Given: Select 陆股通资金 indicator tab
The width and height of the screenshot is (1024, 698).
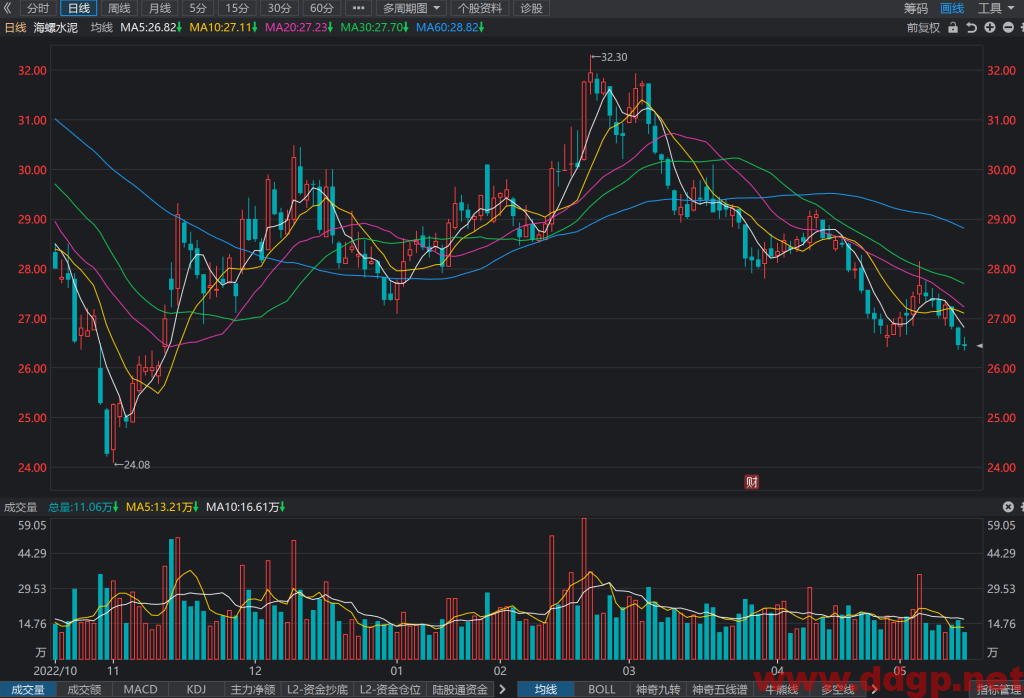Looking at the screenshot, I should [460, 690].
